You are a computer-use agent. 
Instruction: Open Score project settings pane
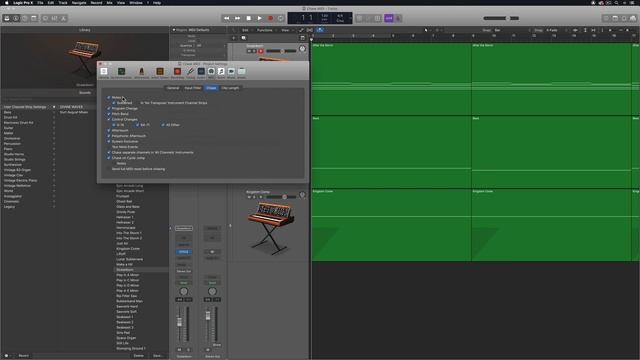click(x=221, y=73)
